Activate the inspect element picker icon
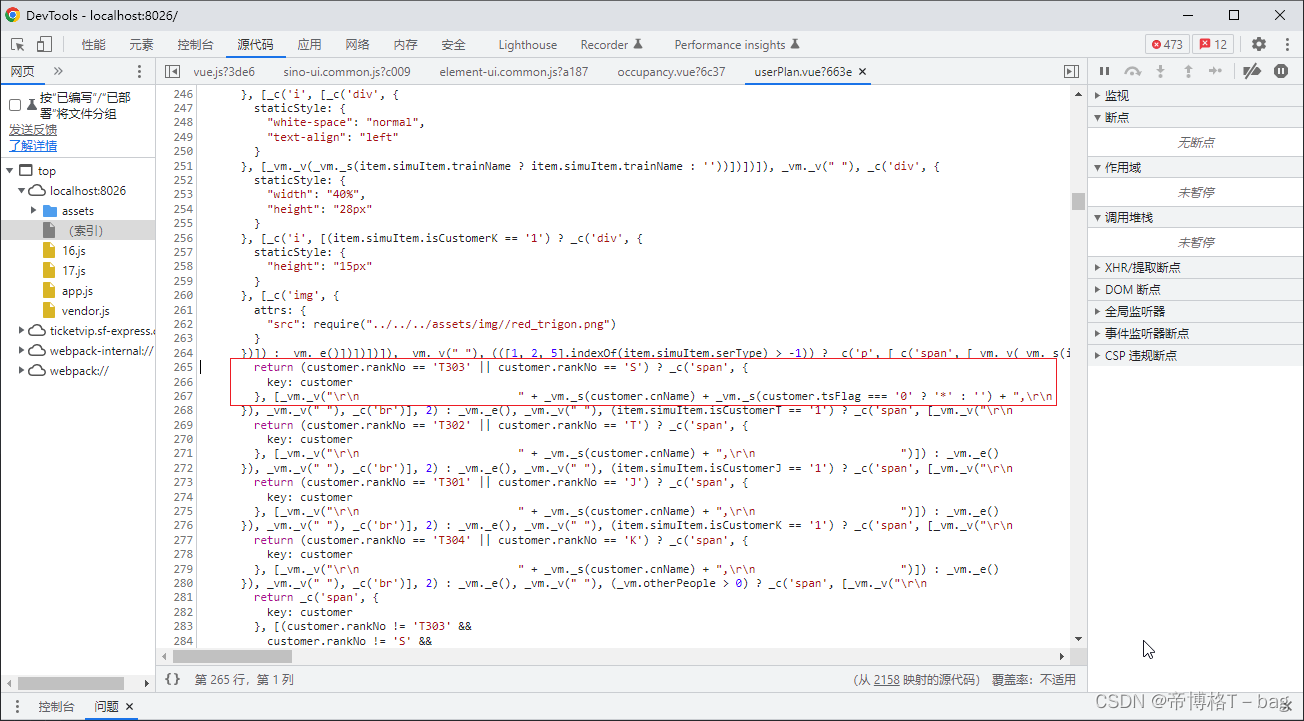Screen dimensions: 1304x721 coord(17,44)
